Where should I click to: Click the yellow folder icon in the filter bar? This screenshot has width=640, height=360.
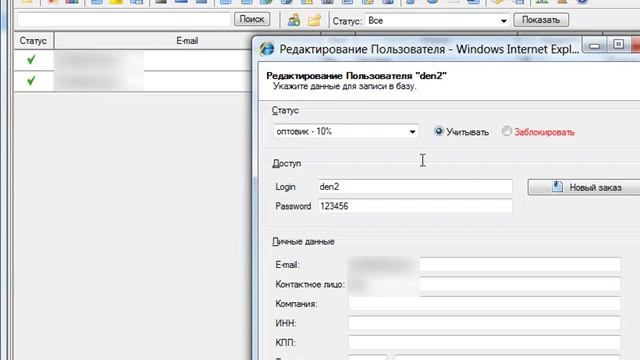pyautogui.click(x=314, y=20)
